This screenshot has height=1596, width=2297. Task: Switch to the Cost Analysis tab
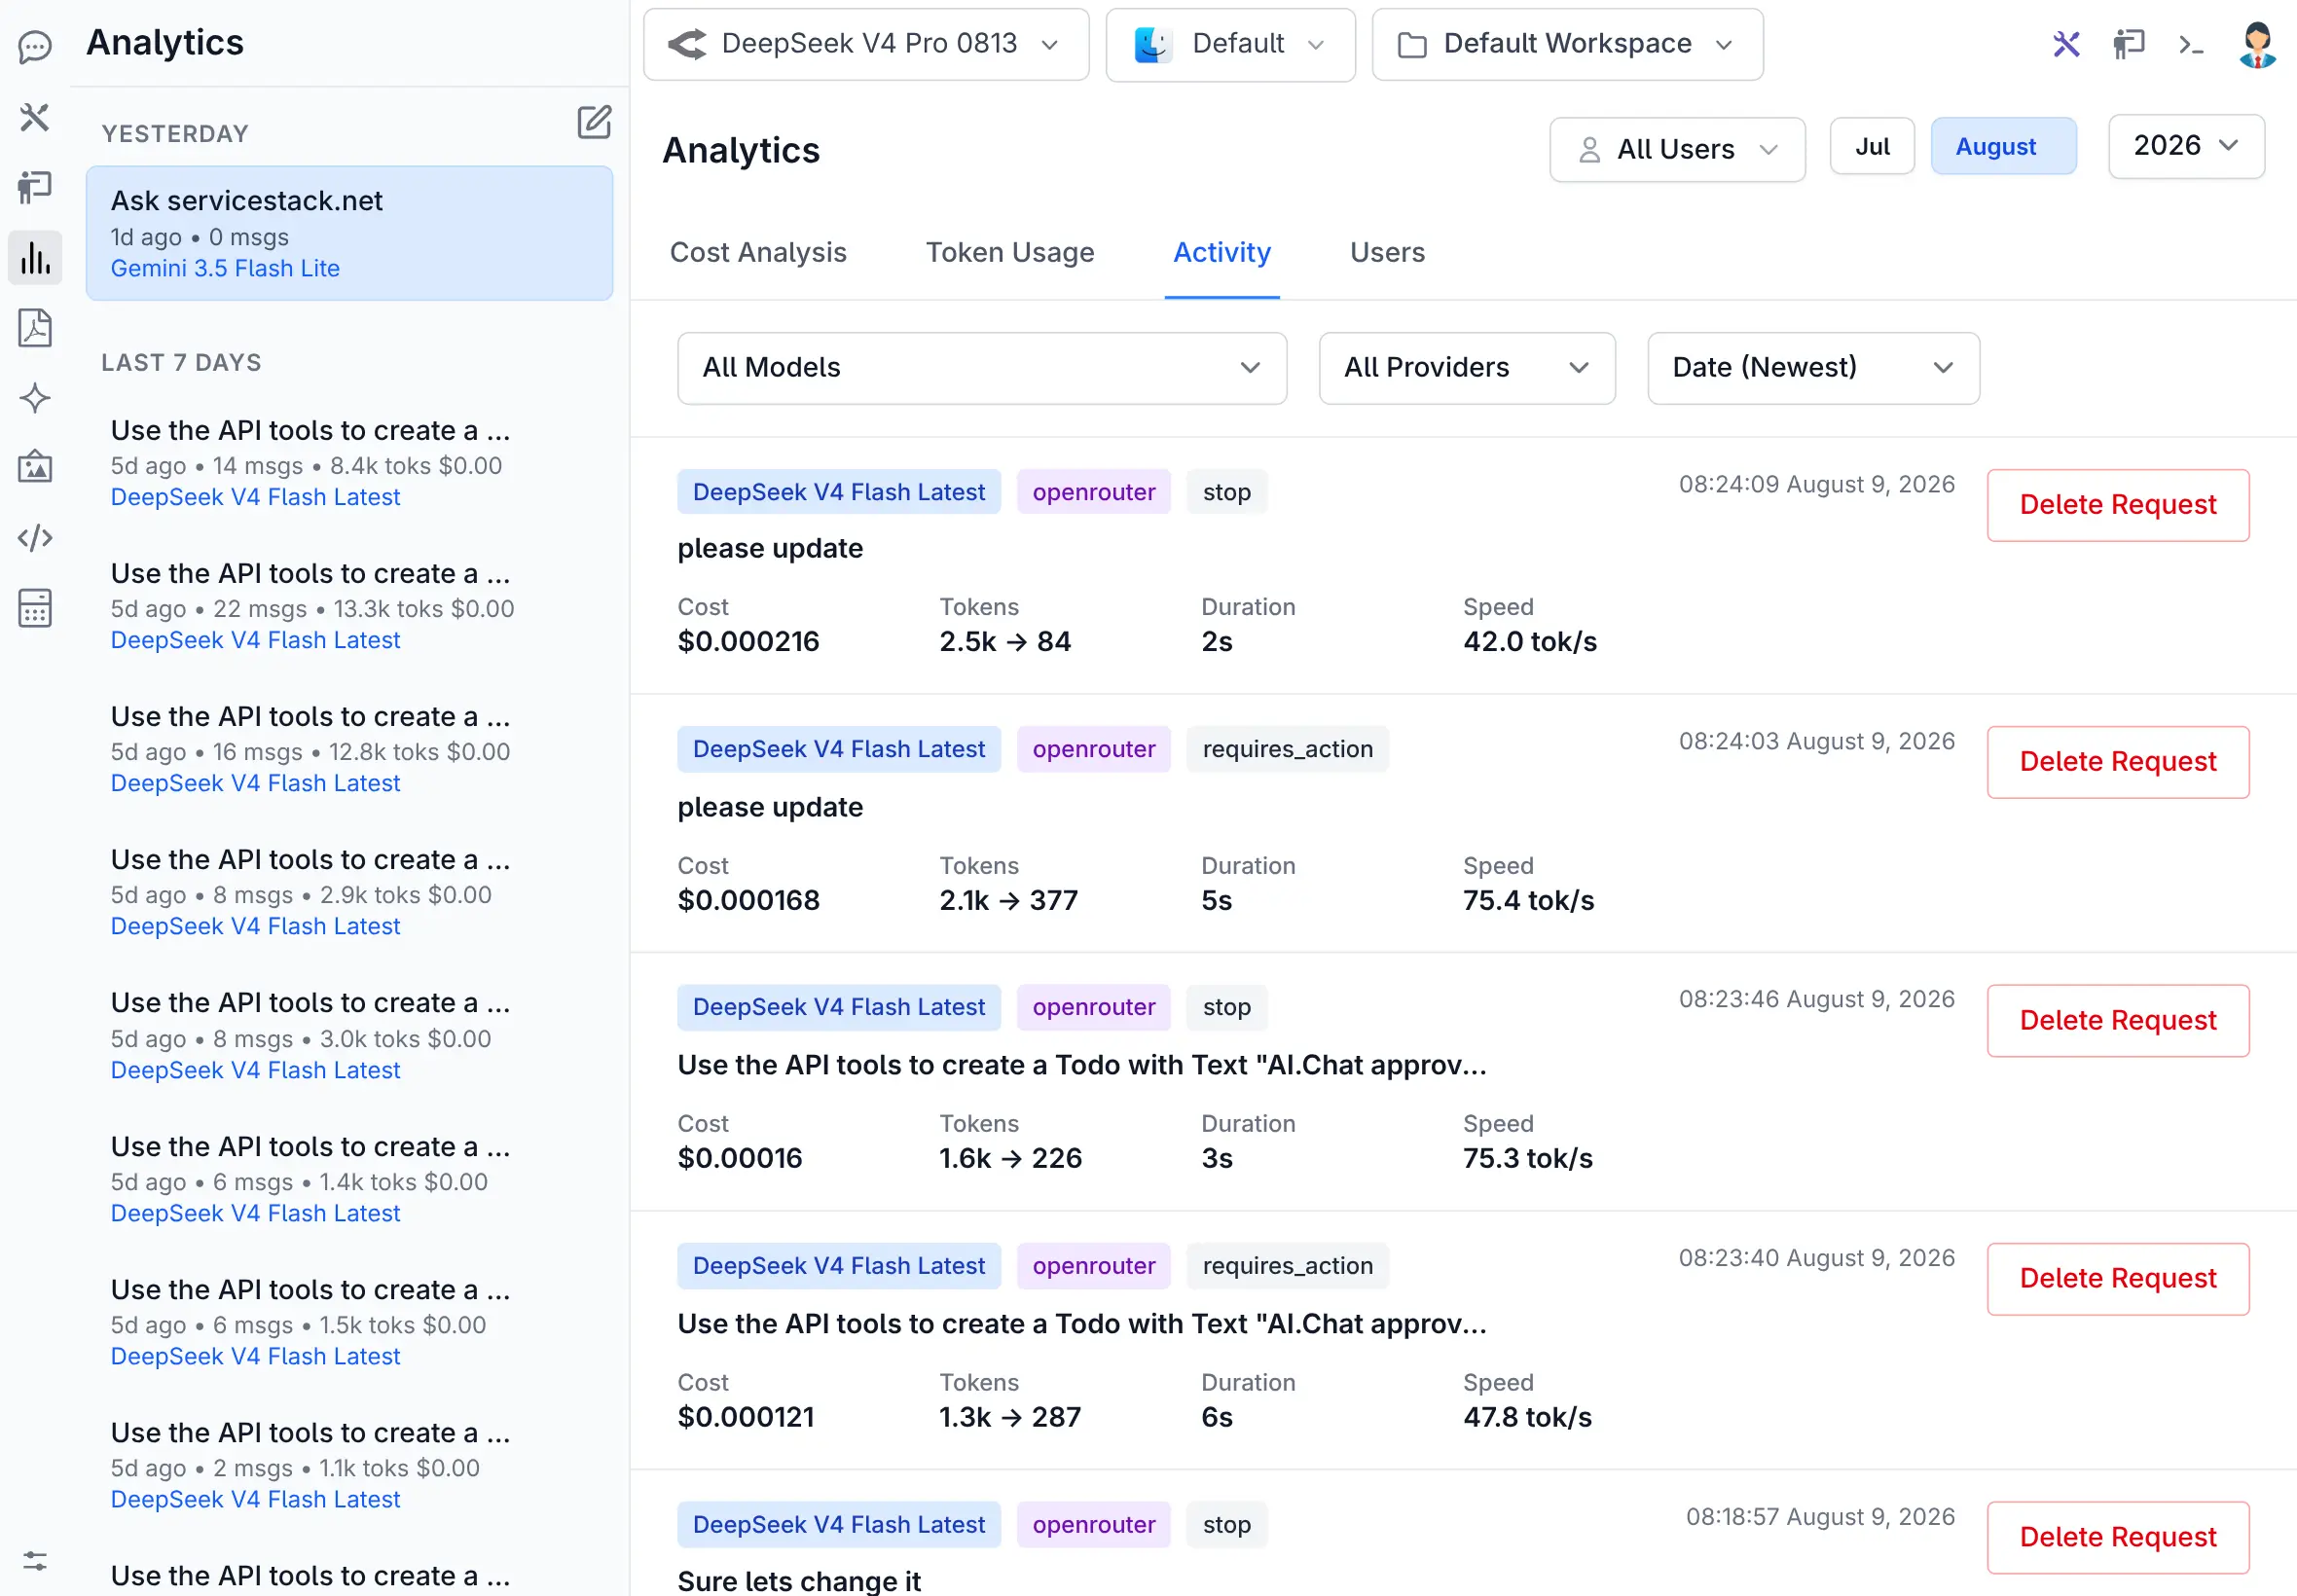(758, 252)
